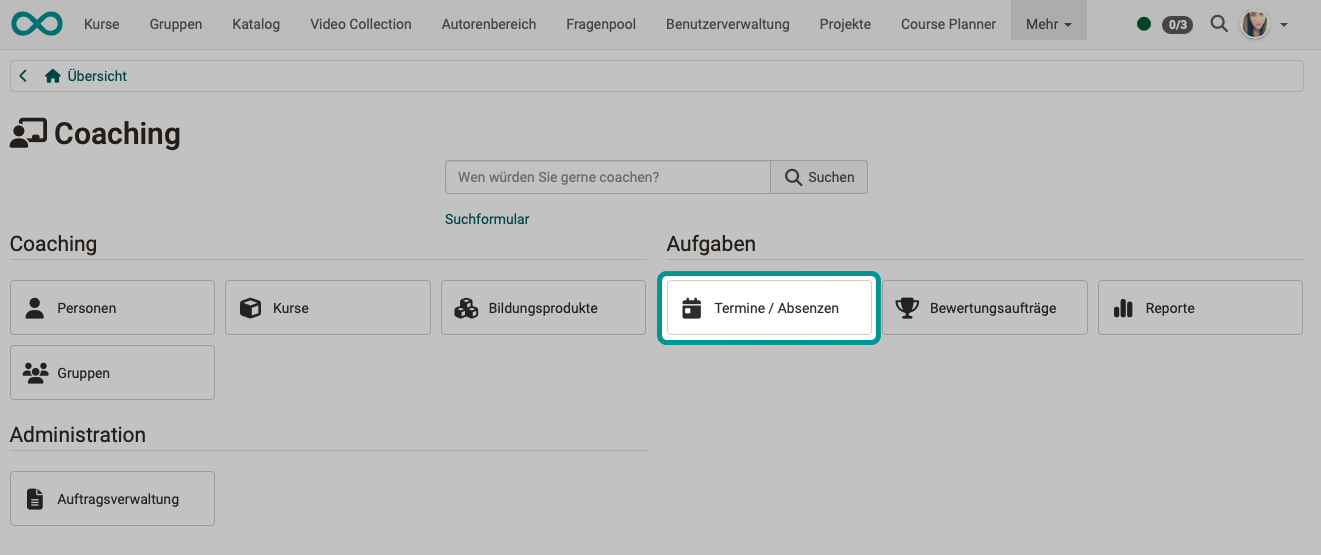
Task: Focus the 'Wen würden Sie gerne coachen?' field
Action: coord(607,177)
